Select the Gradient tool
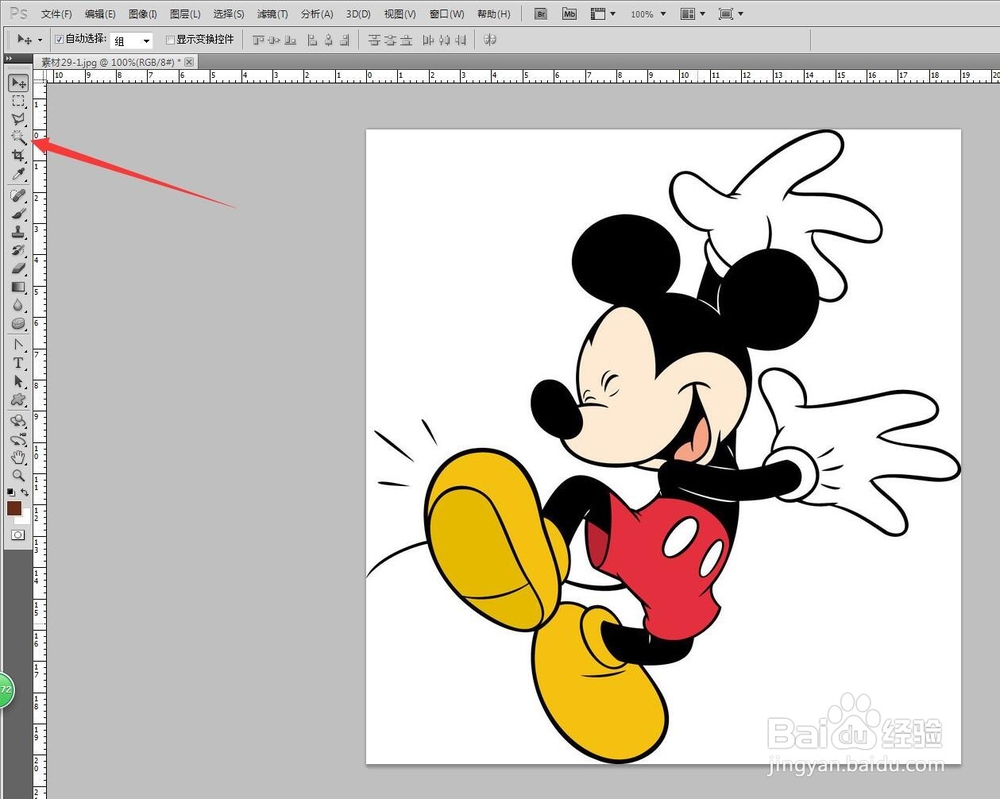The image size is (1000, 799). pos(18,287)
